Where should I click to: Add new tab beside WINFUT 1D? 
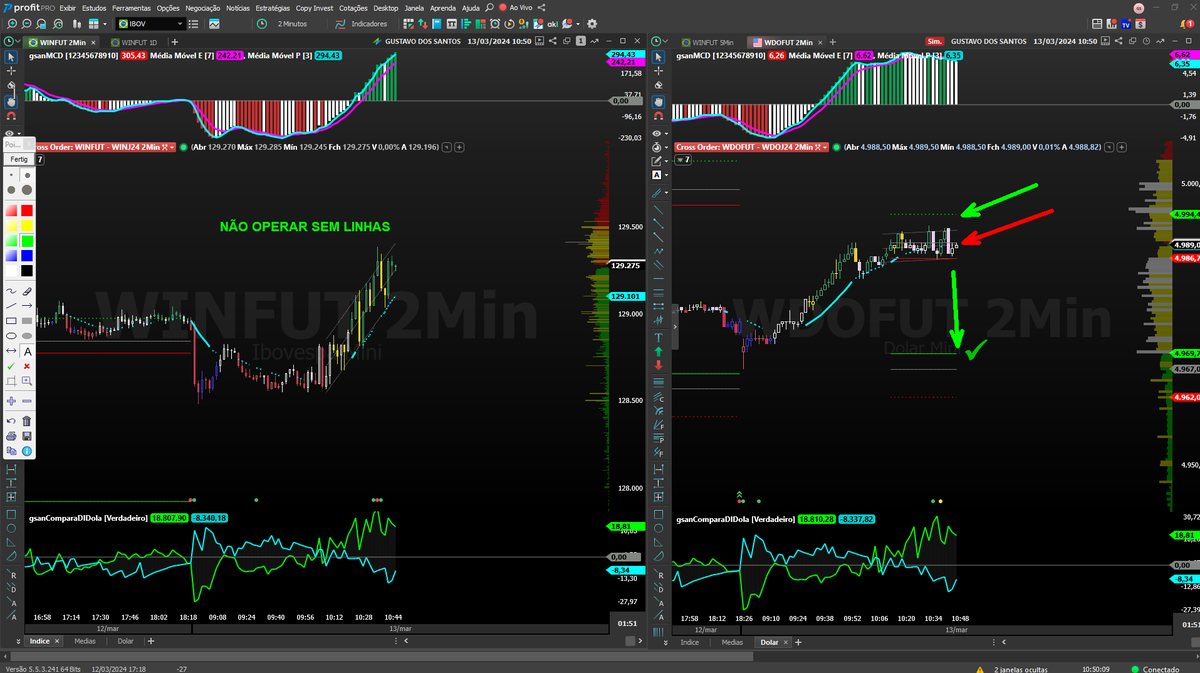click(175, 42)
